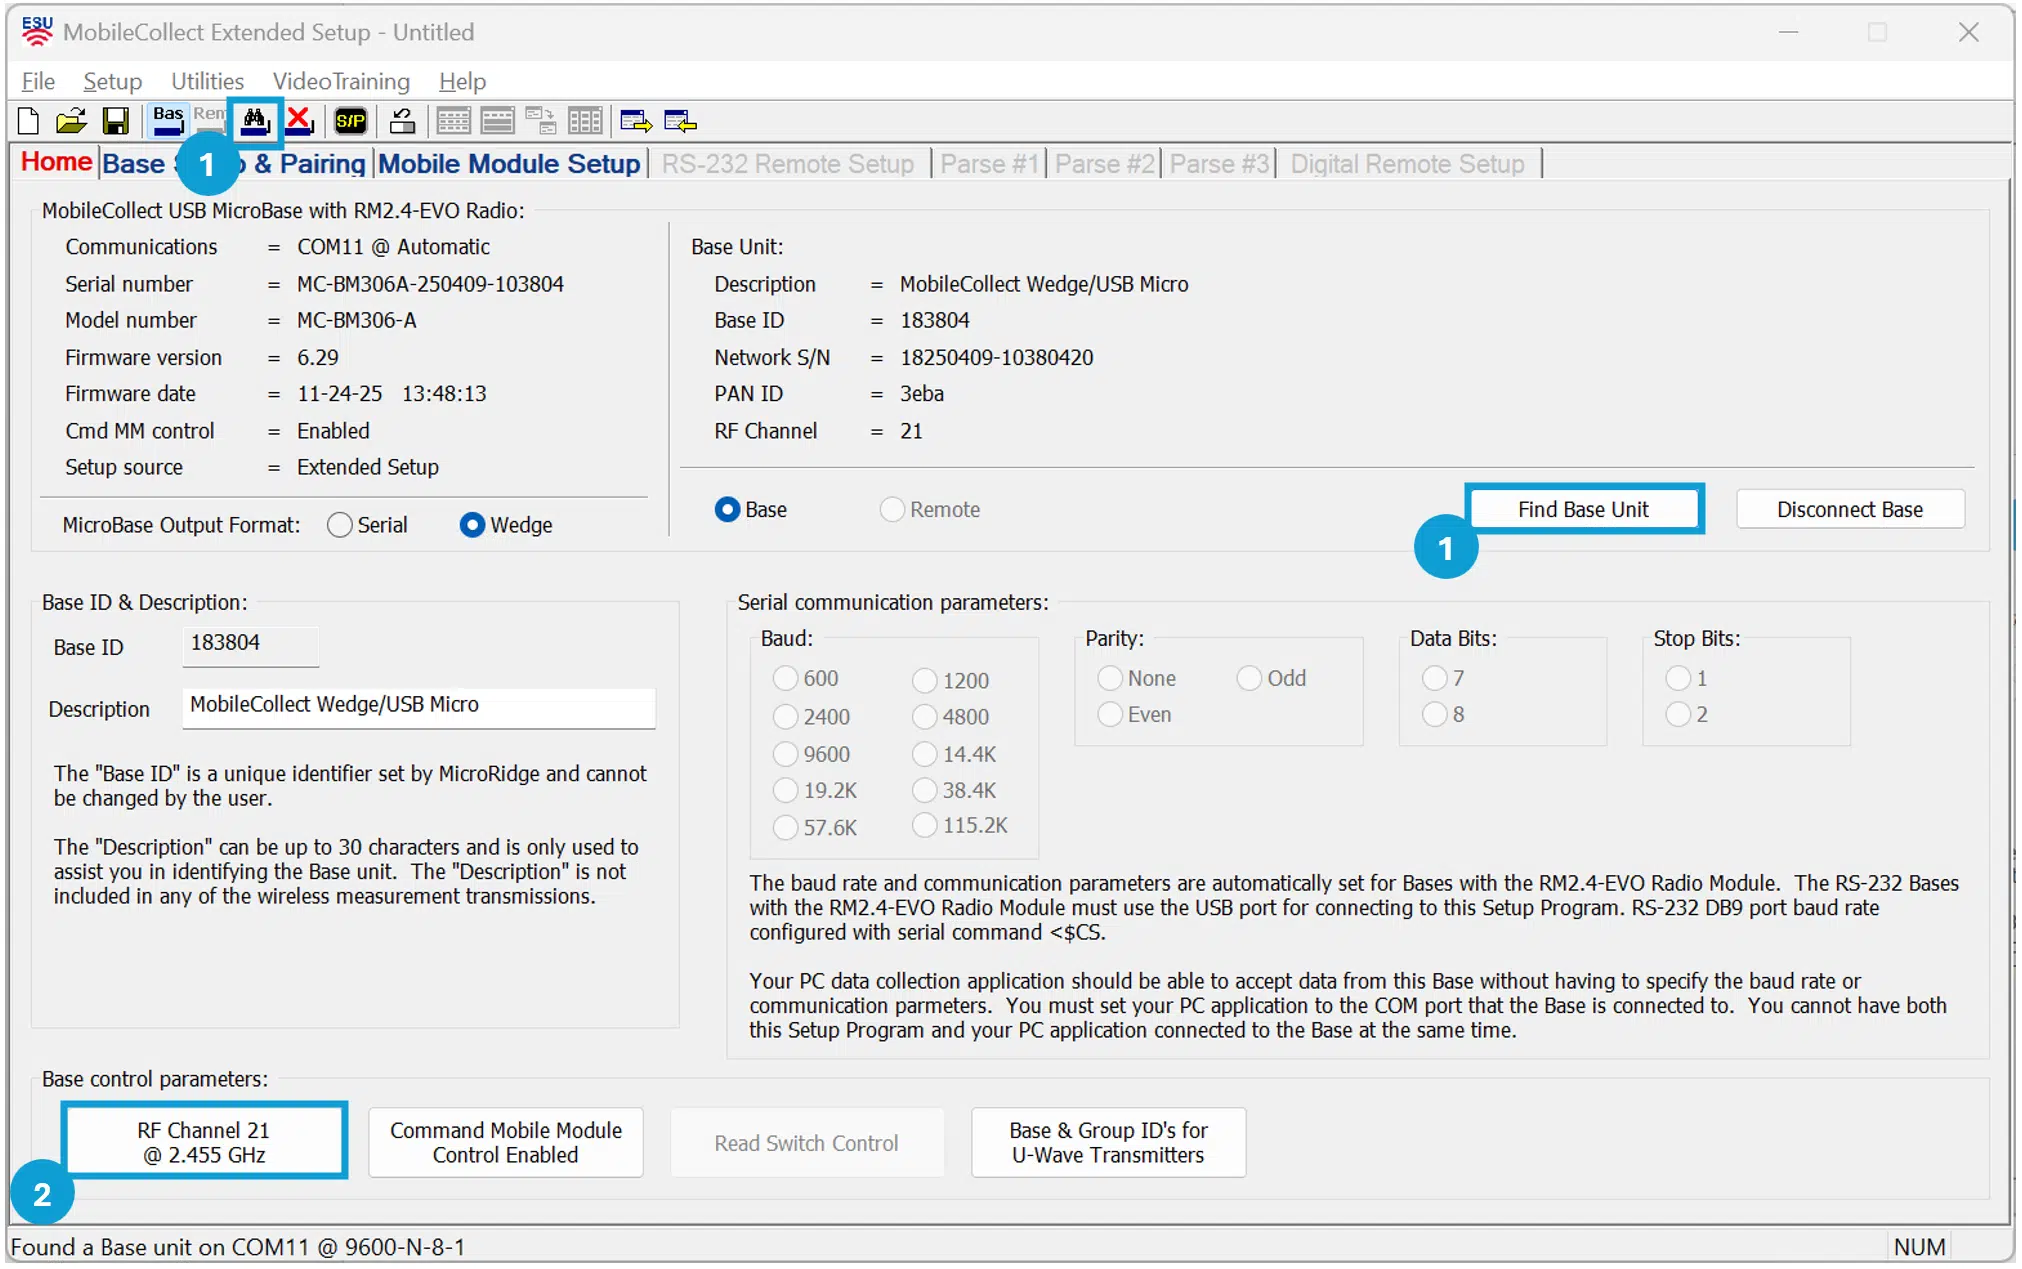Click the red X disconnect toolbar icon
Viewport: 2022px width, 1269px height.
299,121
